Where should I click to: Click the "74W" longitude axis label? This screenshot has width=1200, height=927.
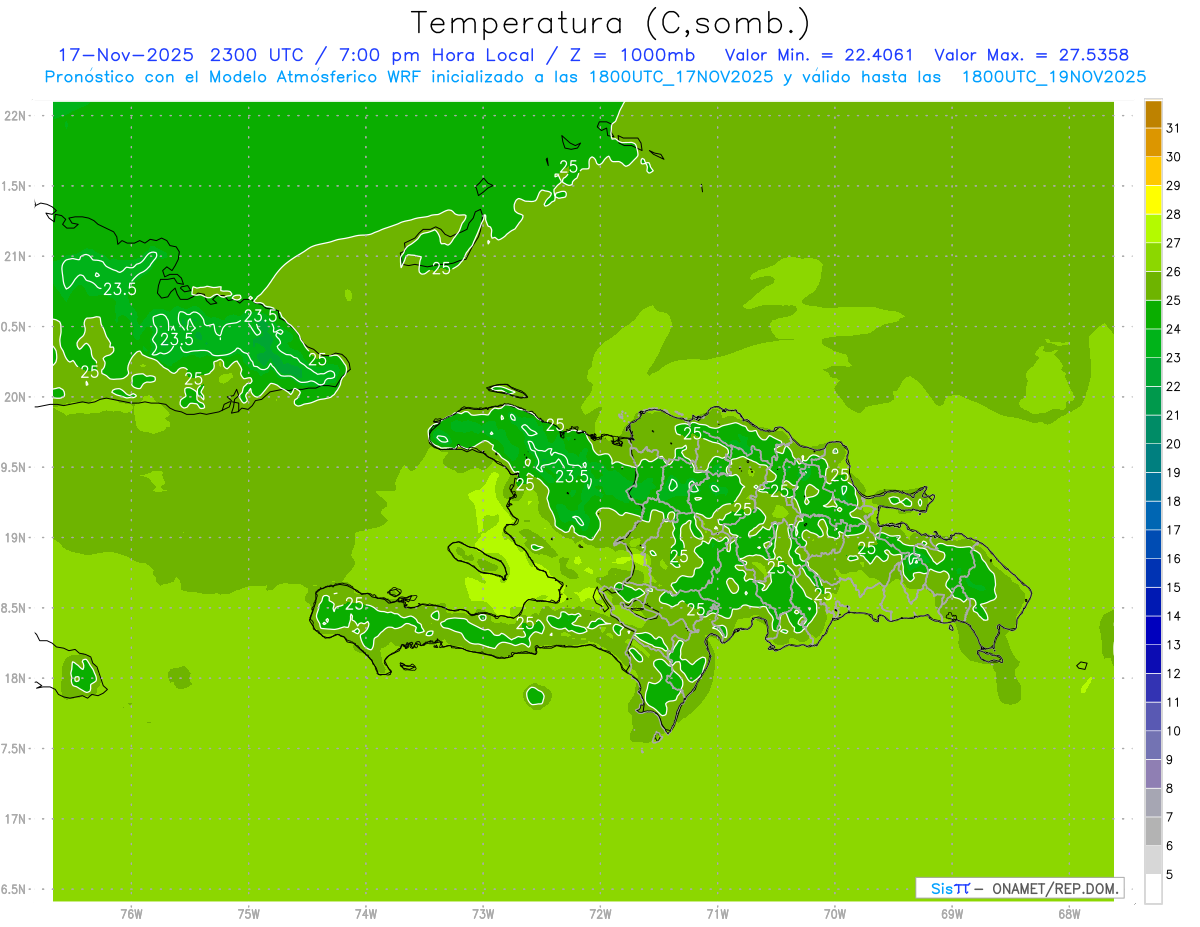tap(365, 913)
